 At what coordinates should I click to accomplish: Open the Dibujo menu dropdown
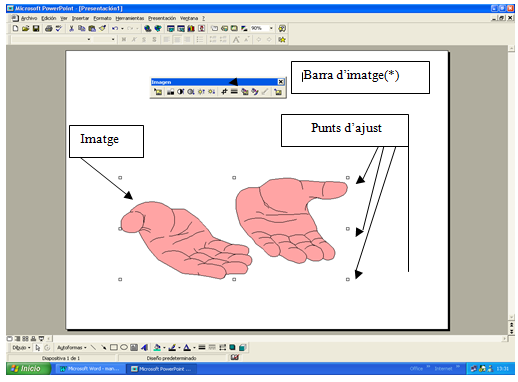tap(21, 348)
